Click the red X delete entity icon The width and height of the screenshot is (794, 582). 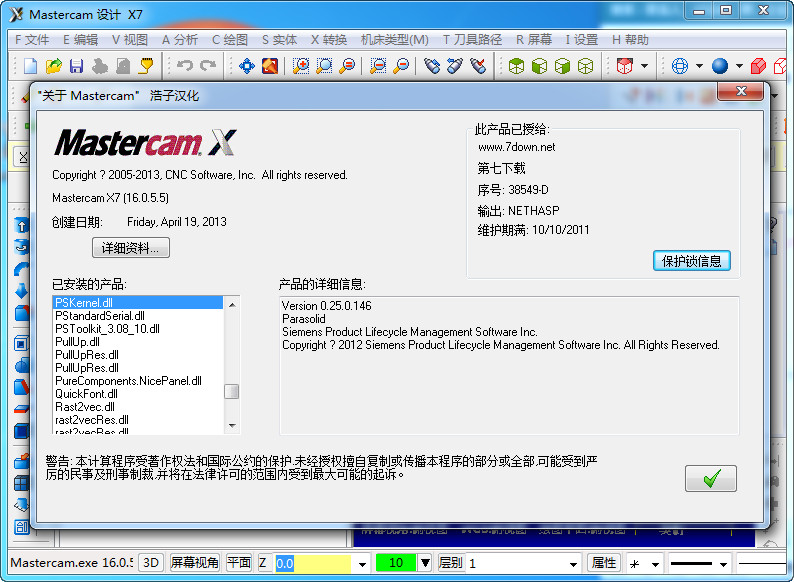[478, 66]
